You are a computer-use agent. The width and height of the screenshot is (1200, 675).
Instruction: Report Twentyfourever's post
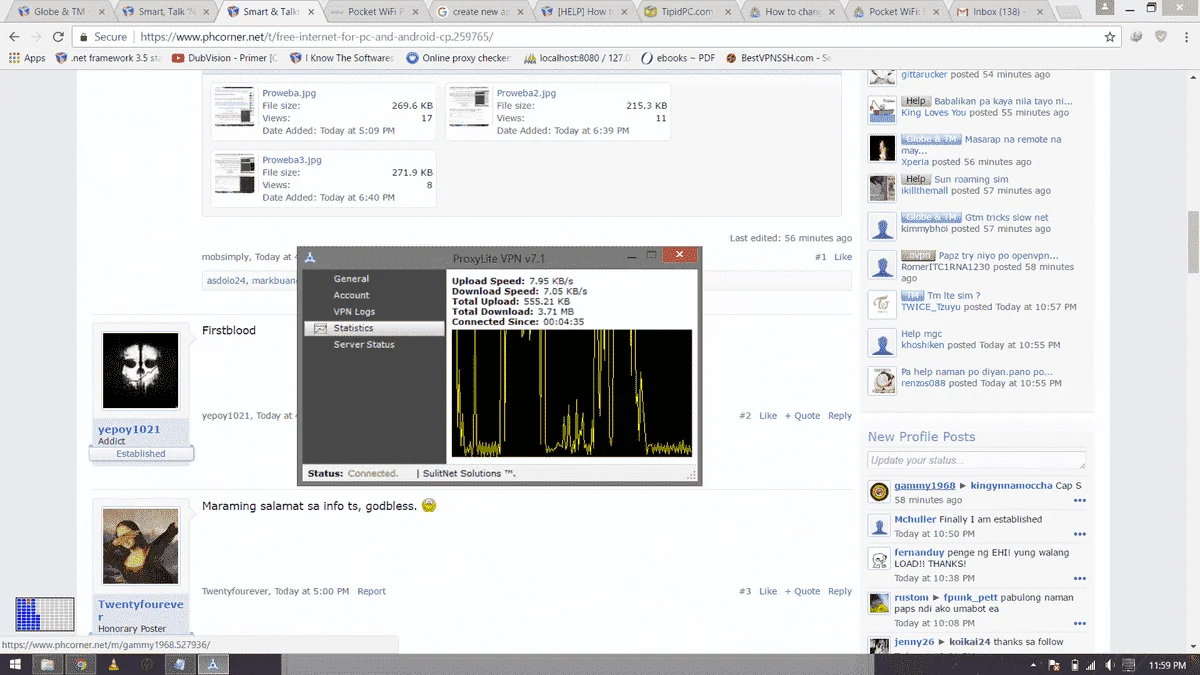(x=371, y=592)
